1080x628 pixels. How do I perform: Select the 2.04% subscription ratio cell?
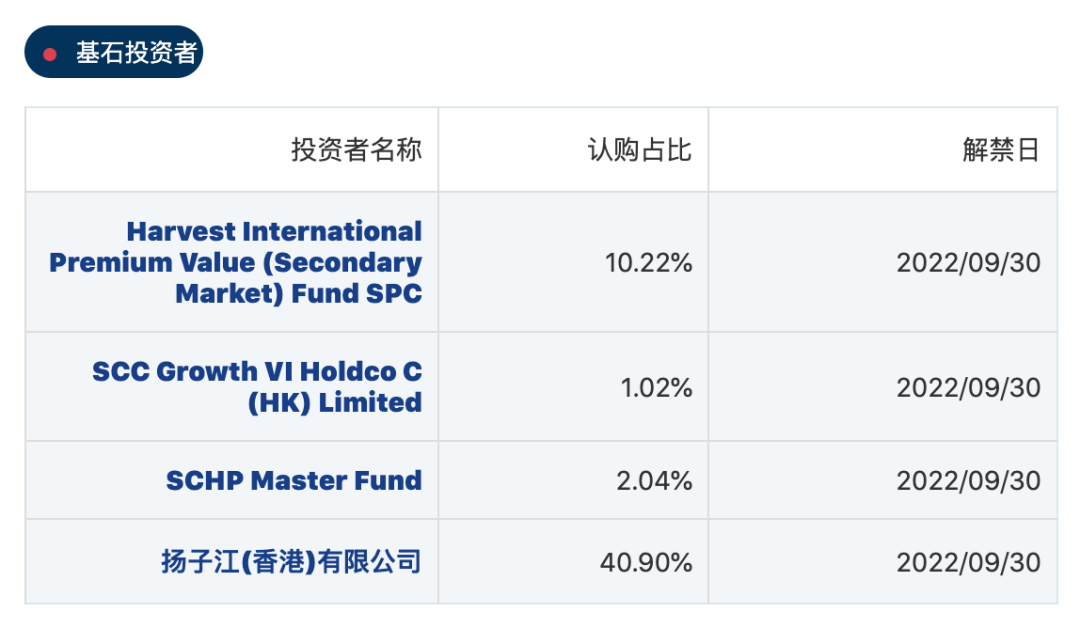click(x=654, y=481)
